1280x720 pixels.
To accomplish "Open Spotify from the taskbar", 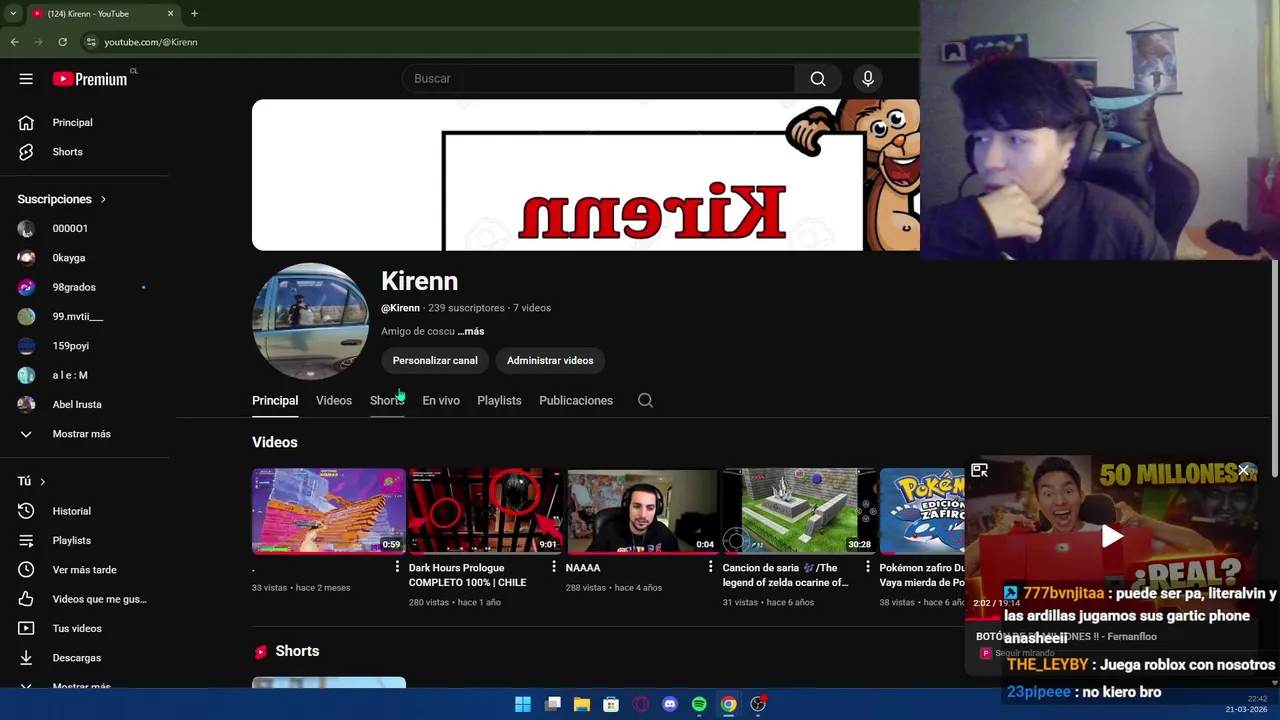I will [699, 704].
